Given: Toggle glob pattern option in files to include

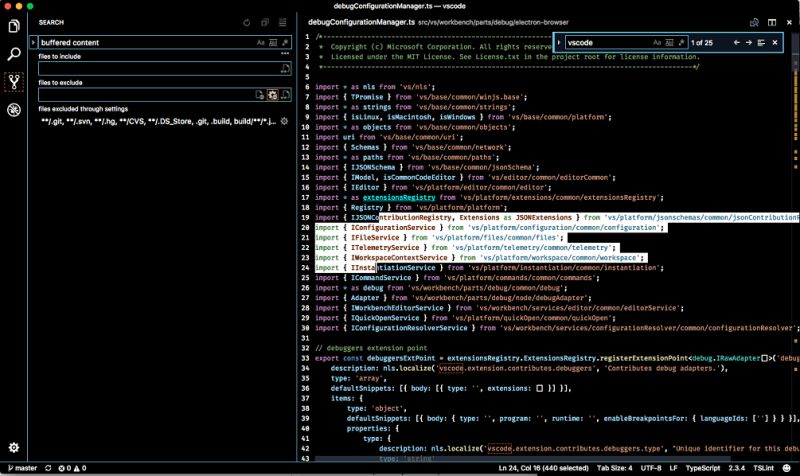Looking at the screenshot, I should (x=285, y=68).
